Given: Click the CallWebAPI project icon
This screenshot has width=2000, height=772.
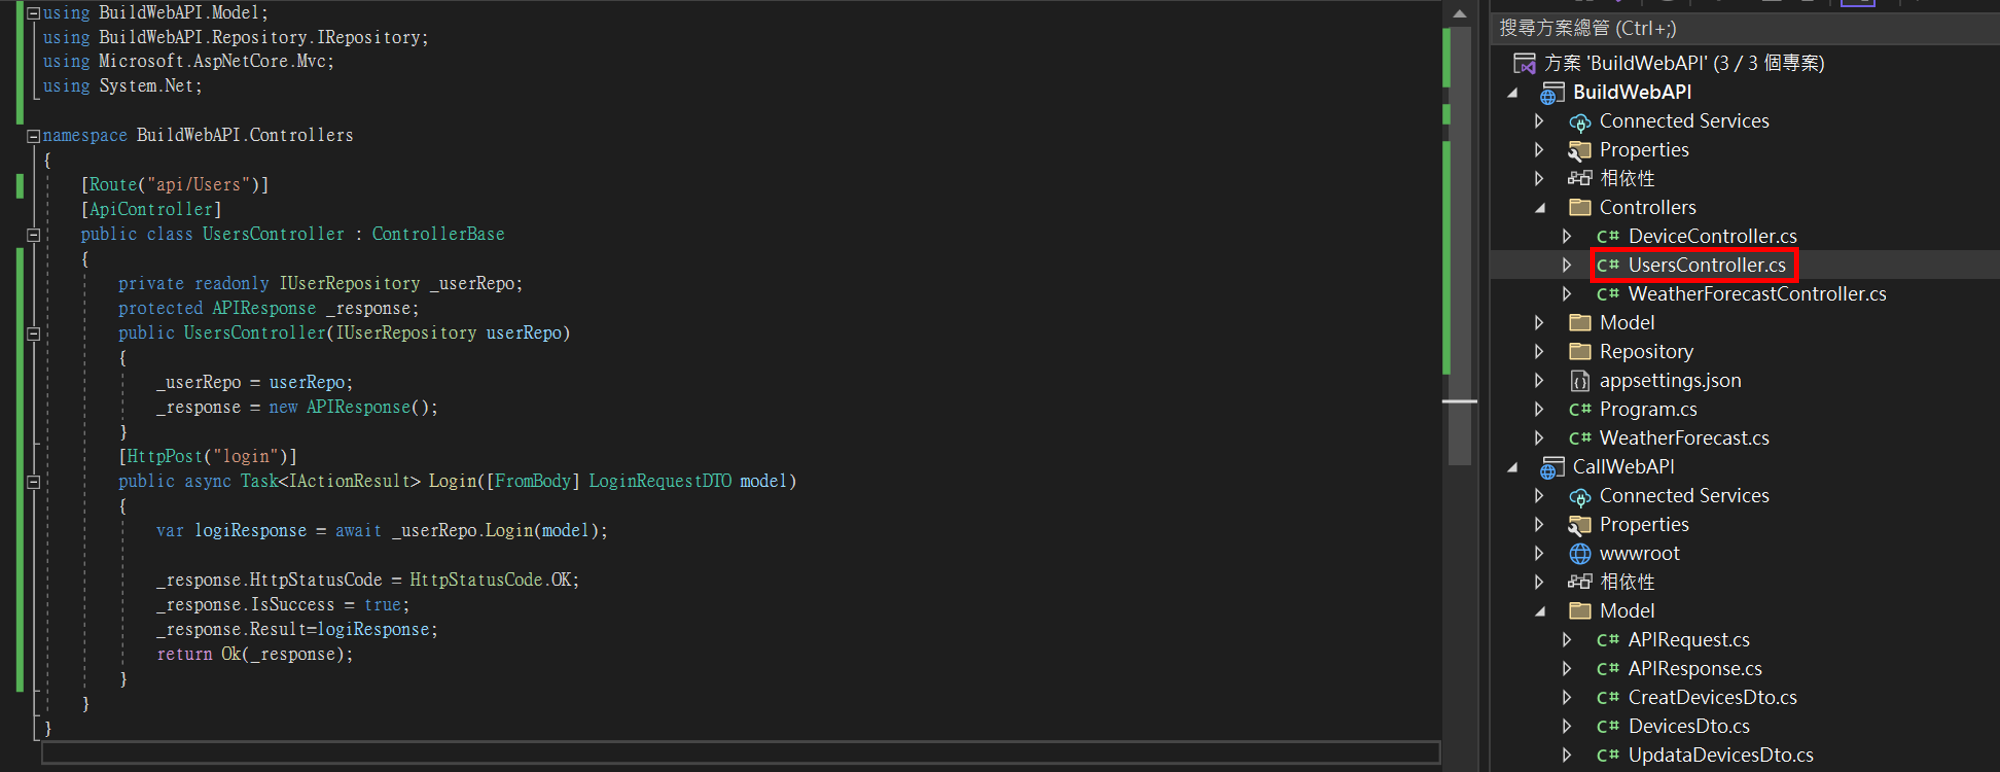Looking at the screenshot, I should [x=1552, y=467].
